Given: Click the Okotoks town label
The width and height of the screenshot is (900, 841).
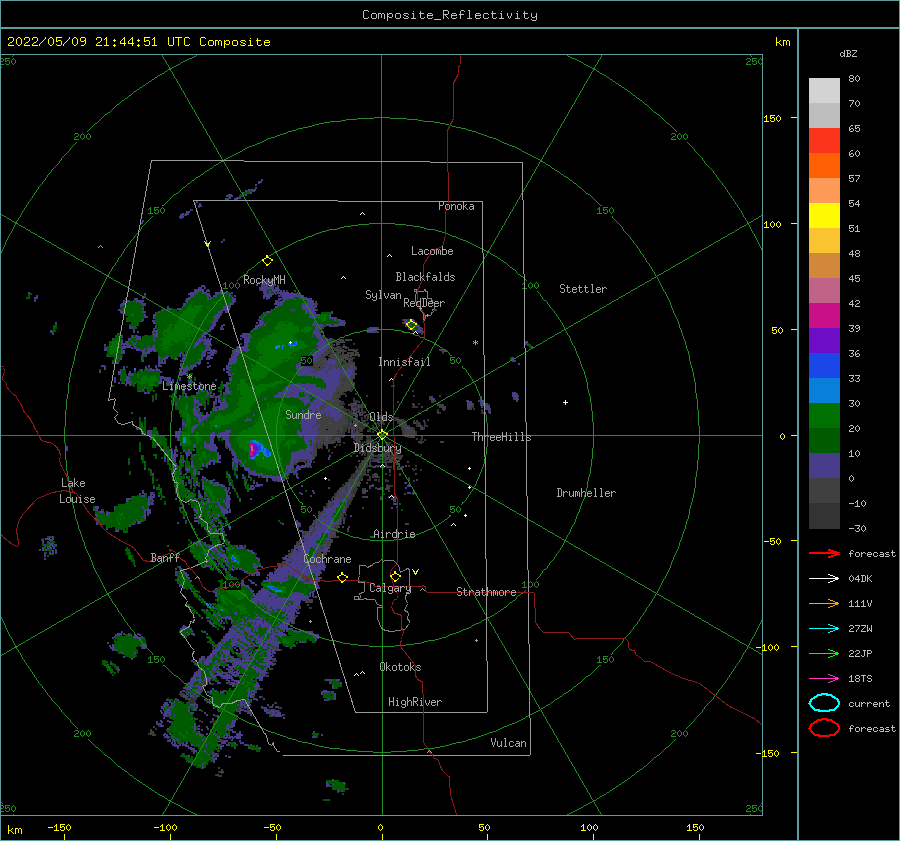Looking at the screenshot, I should (400, 667).
